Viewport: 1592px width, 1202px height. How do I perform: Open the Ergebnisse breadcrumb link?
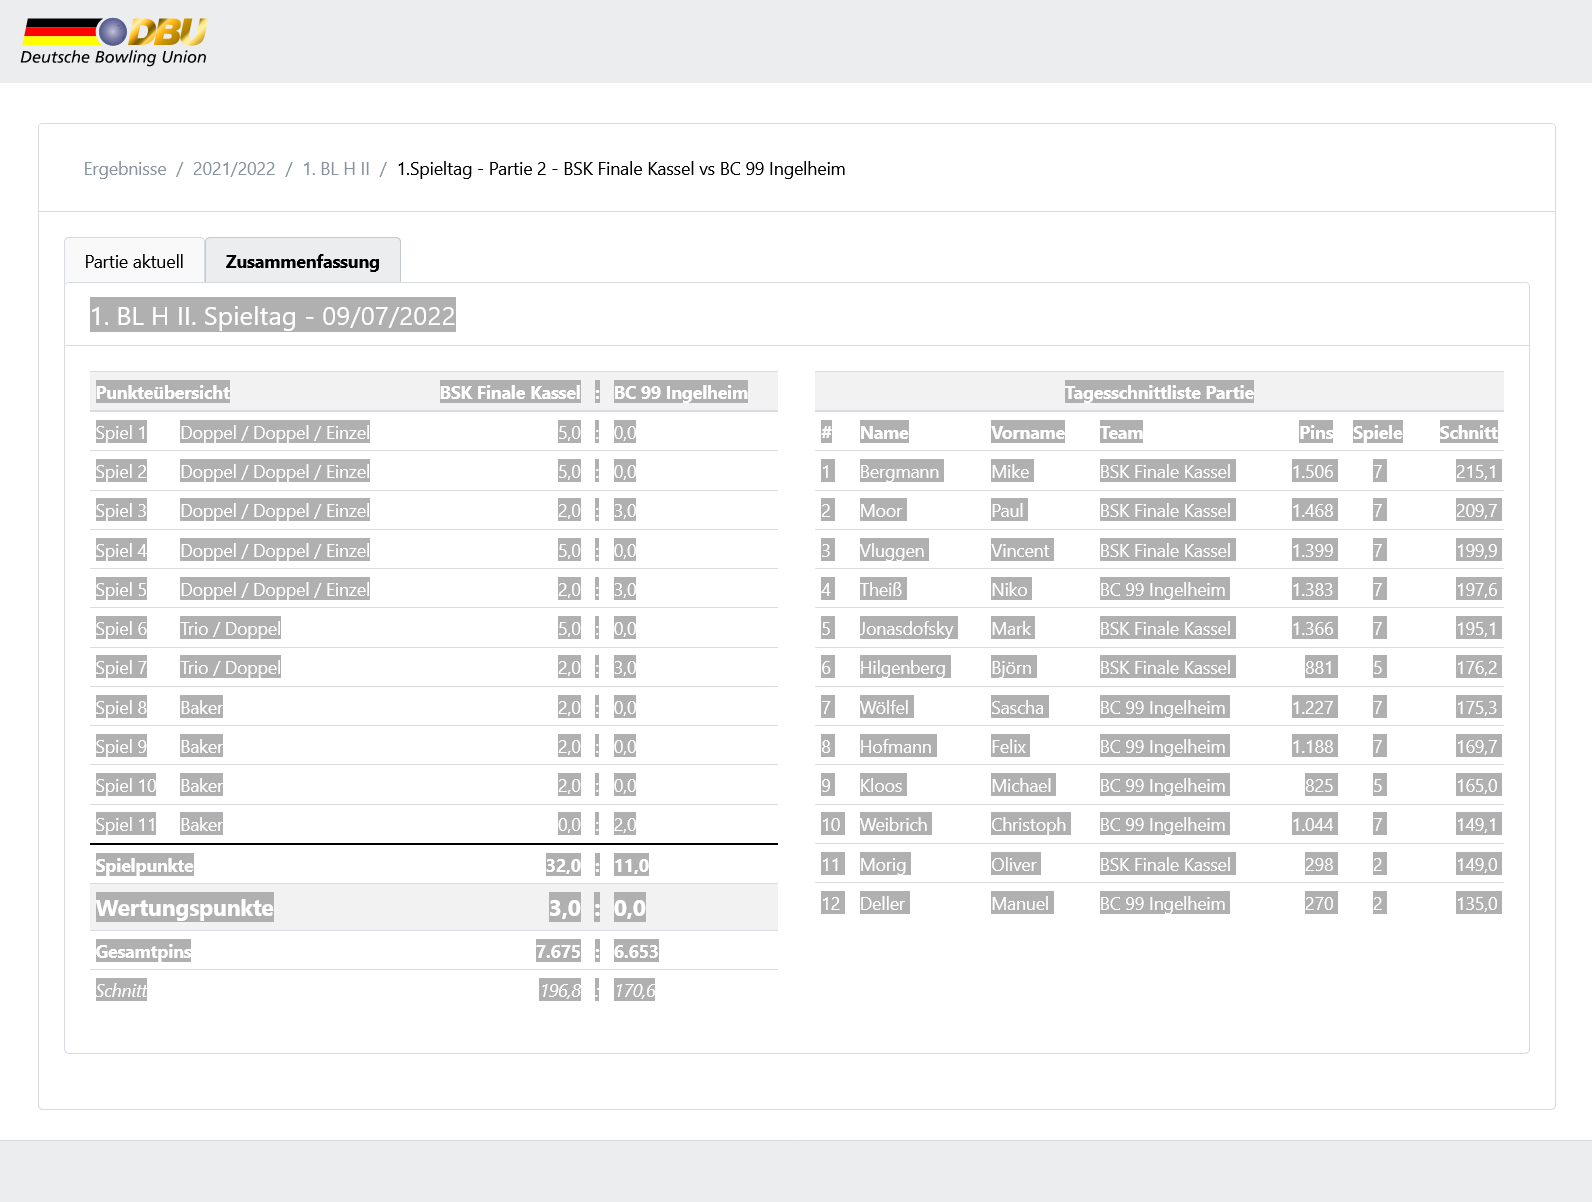point(125,169)
